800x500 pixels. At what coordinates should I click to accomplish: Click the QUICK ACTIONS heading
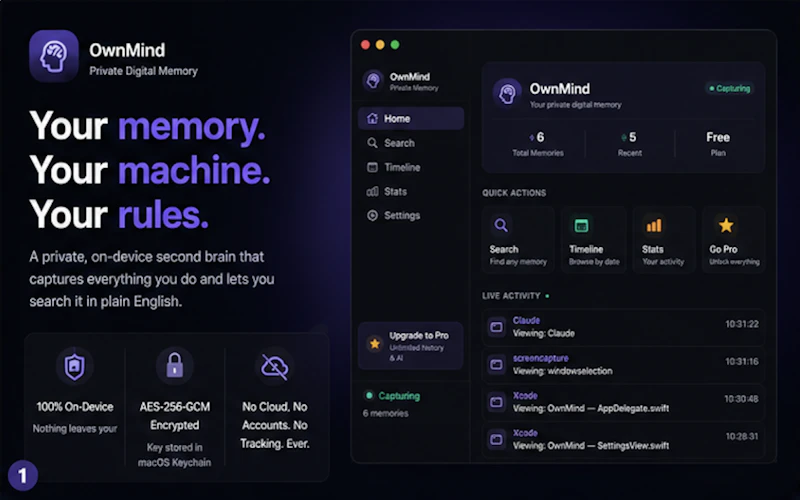click(x=514, y=193)
